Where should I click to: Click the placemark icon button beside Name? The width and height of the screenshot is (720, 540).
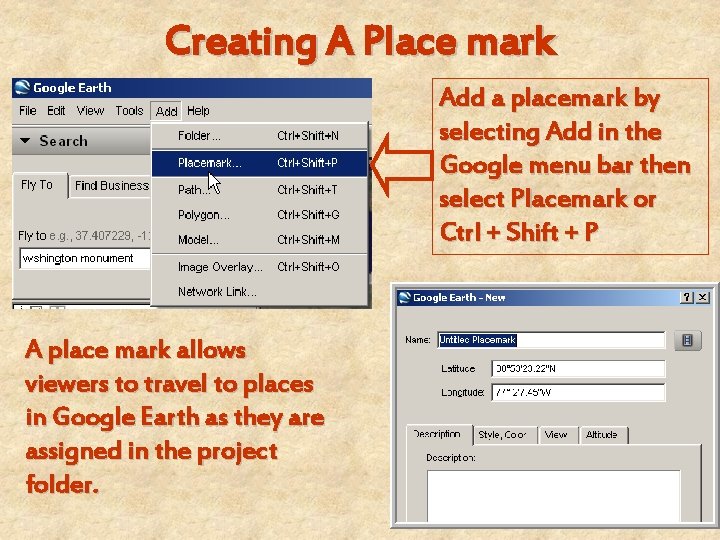point(687,340)
